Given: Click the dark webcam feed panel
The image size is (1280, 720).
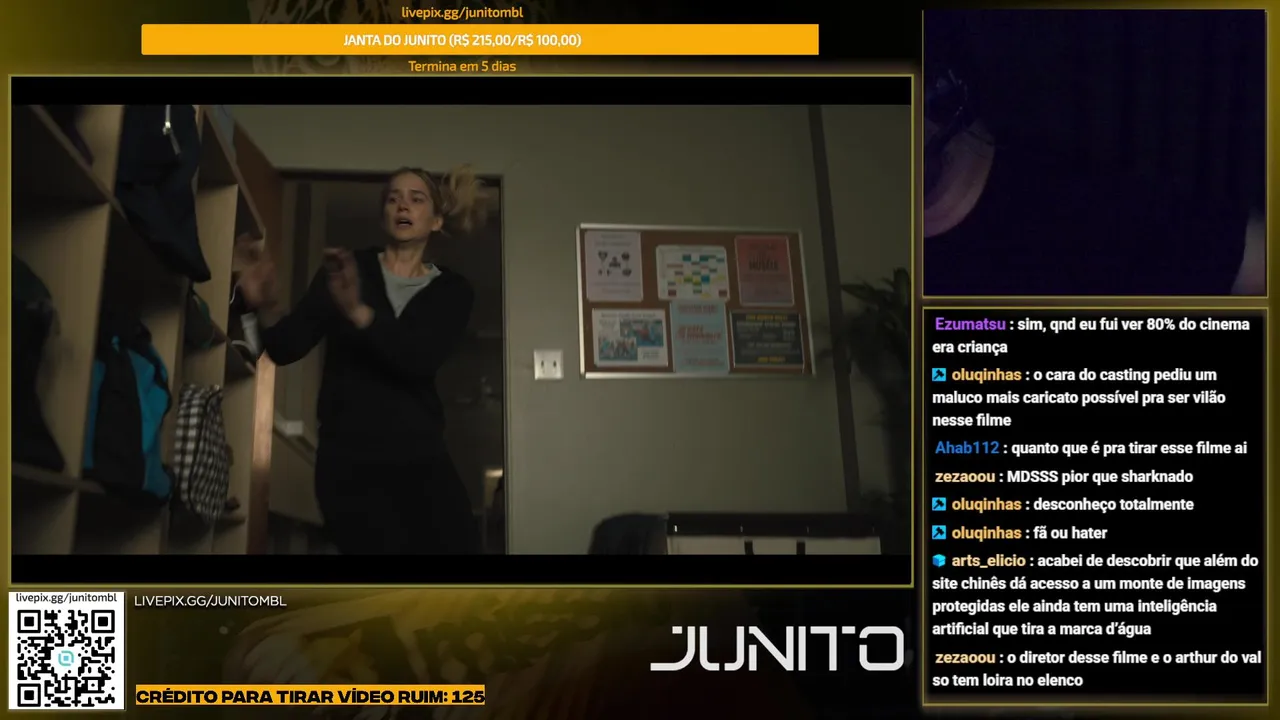Looking at the screenshot, I should click(x=1094, y=153).
